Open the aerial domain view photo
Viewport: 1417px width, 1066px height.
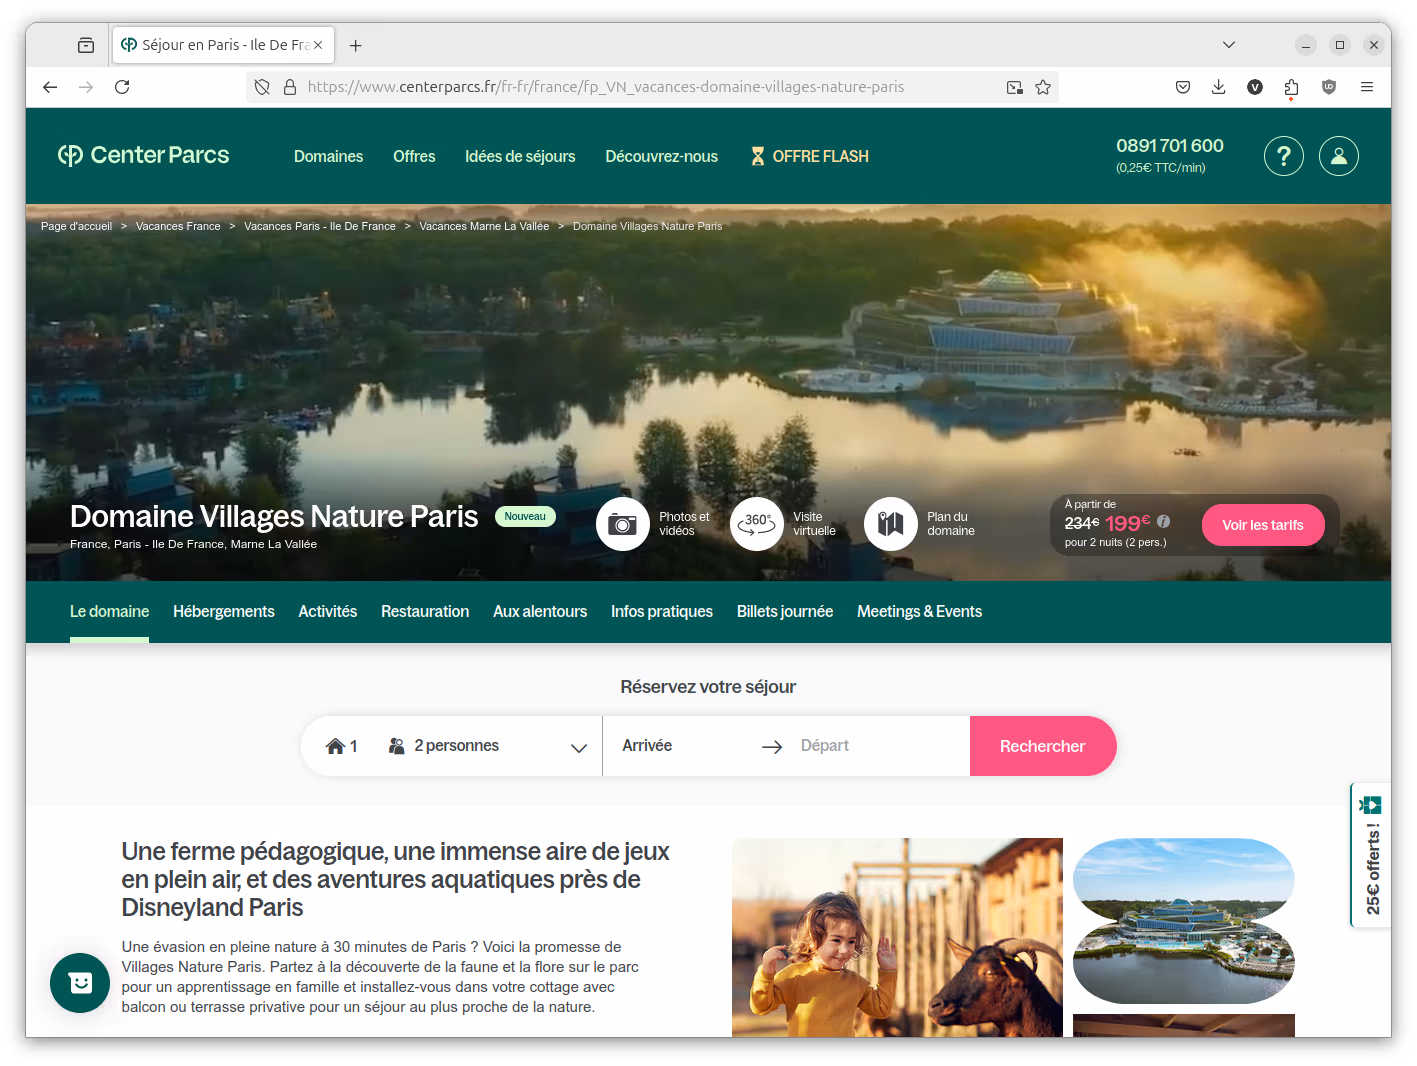tap(1184, 921)
